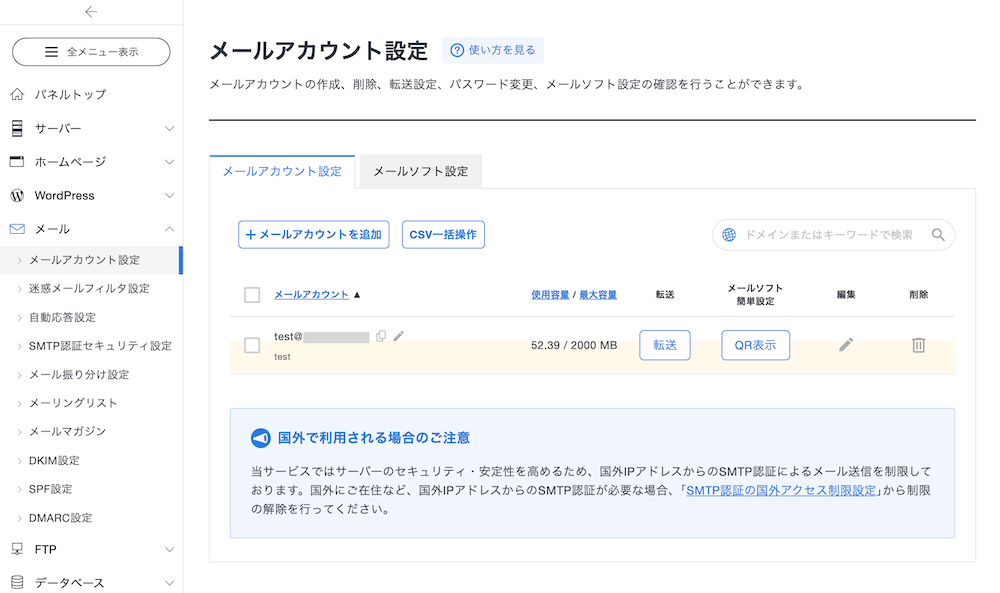Click the globe domain filter icon
Screen dimensions: 1000x593
point(729,235)
